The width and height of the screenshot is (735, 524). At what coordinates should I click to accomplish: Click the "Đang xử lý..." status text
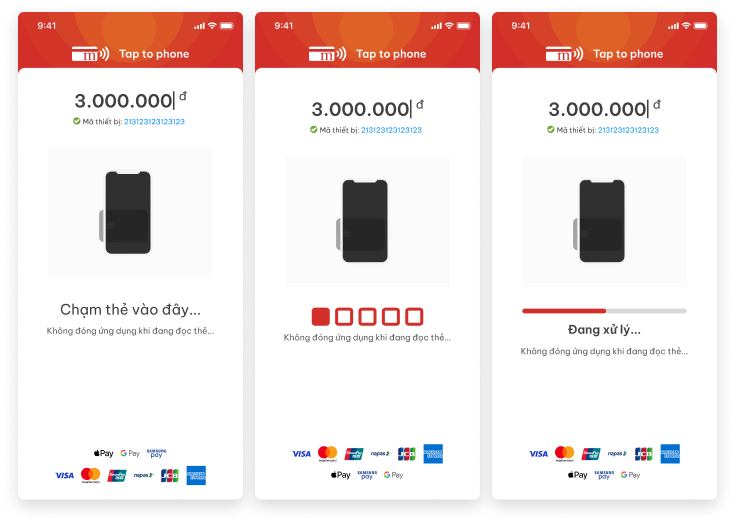pyautogui.click(x=604, y=330)
